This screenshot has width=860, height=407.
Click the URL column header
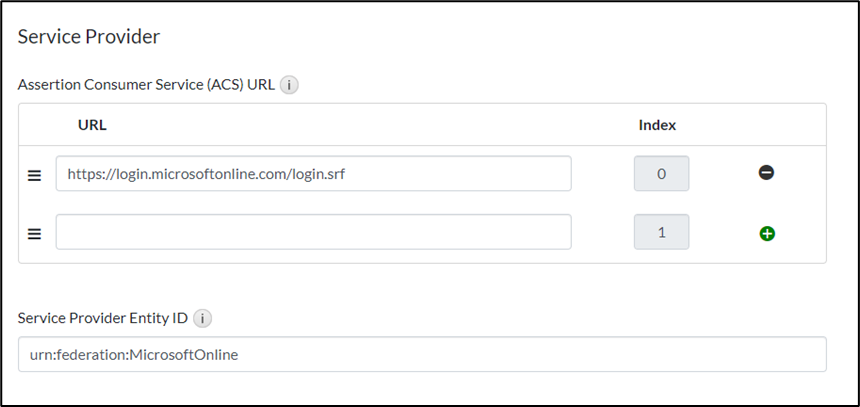pyautogui.click(x=92, y=125)
